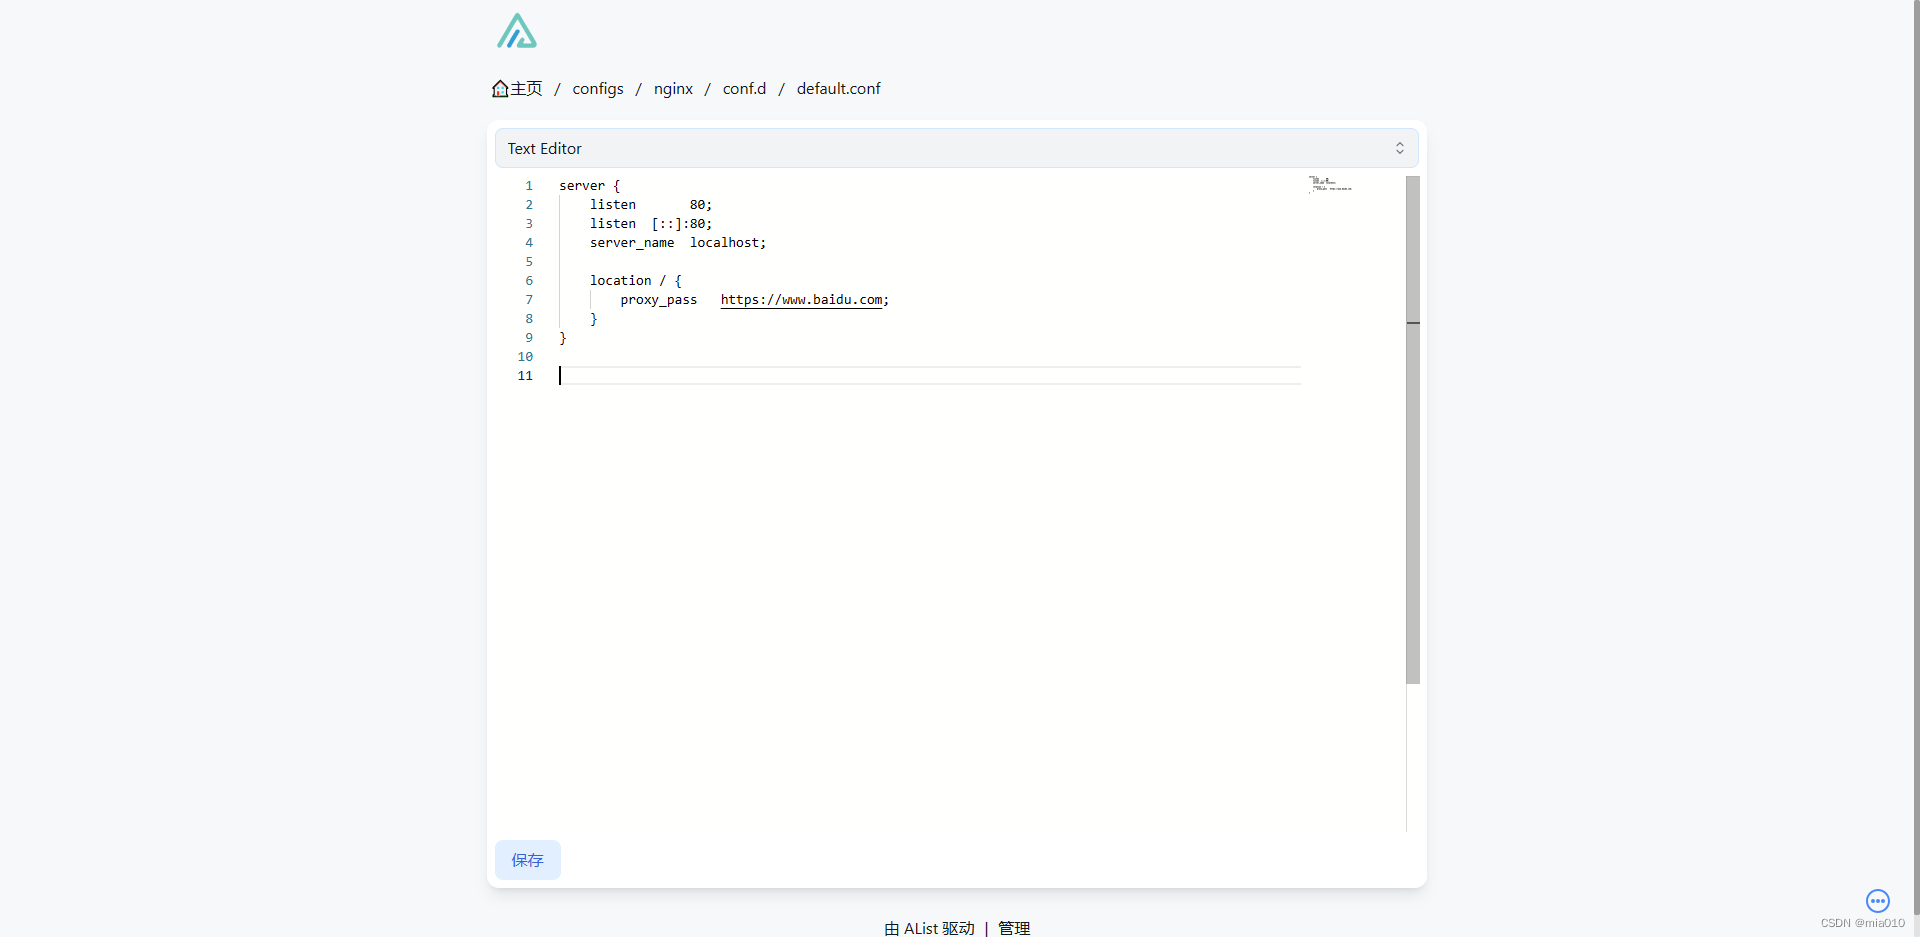Click the AList logo at top
Screen dimensions: 1920x937
517,31
